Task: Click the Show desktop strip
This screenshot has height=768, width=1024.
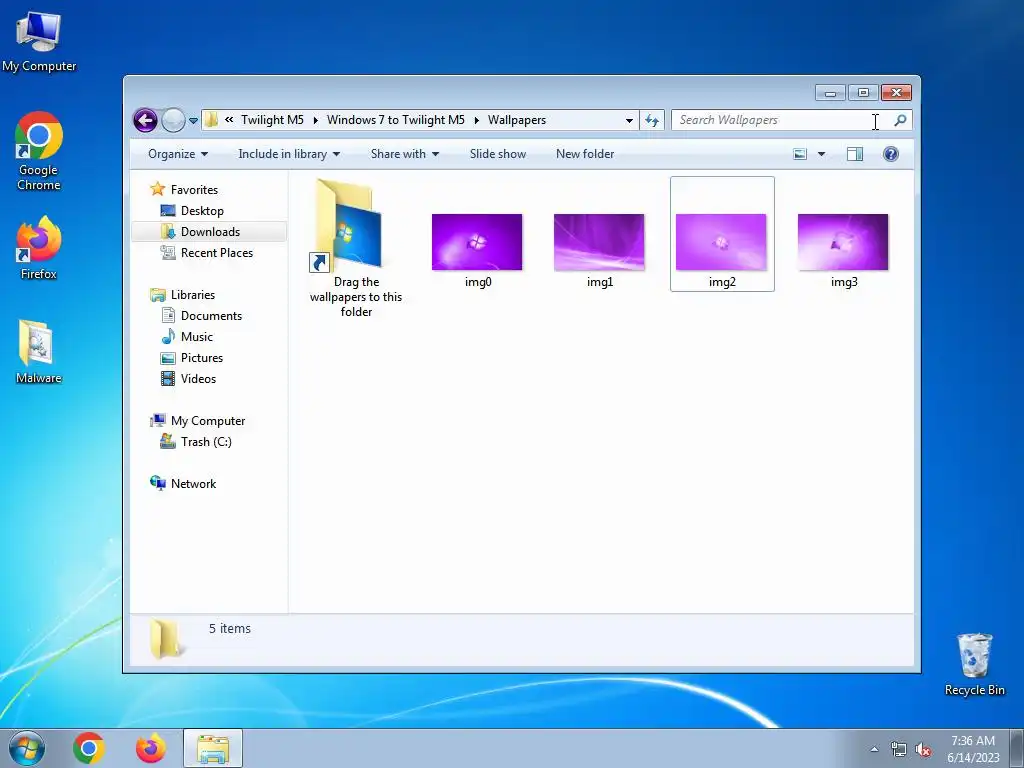Action: coord(1017,748)
